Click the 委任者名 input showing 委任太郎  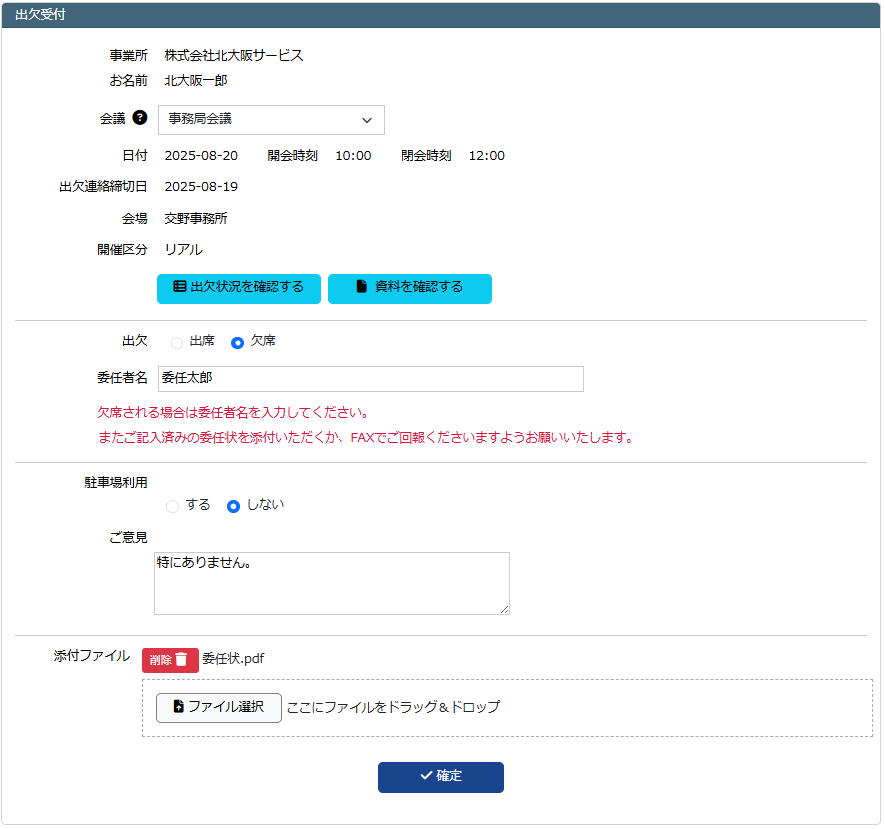pyautogui.click(x=370, y=378)
